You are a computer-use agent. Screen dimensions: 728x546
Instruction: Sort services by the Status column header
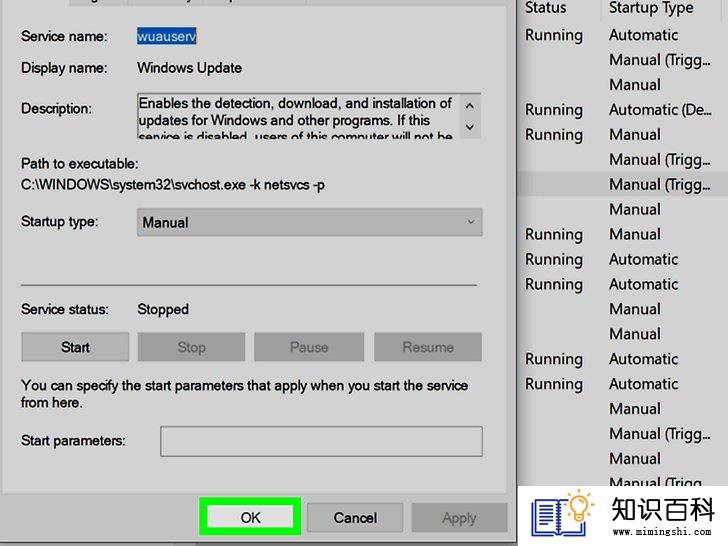[546, 8]
